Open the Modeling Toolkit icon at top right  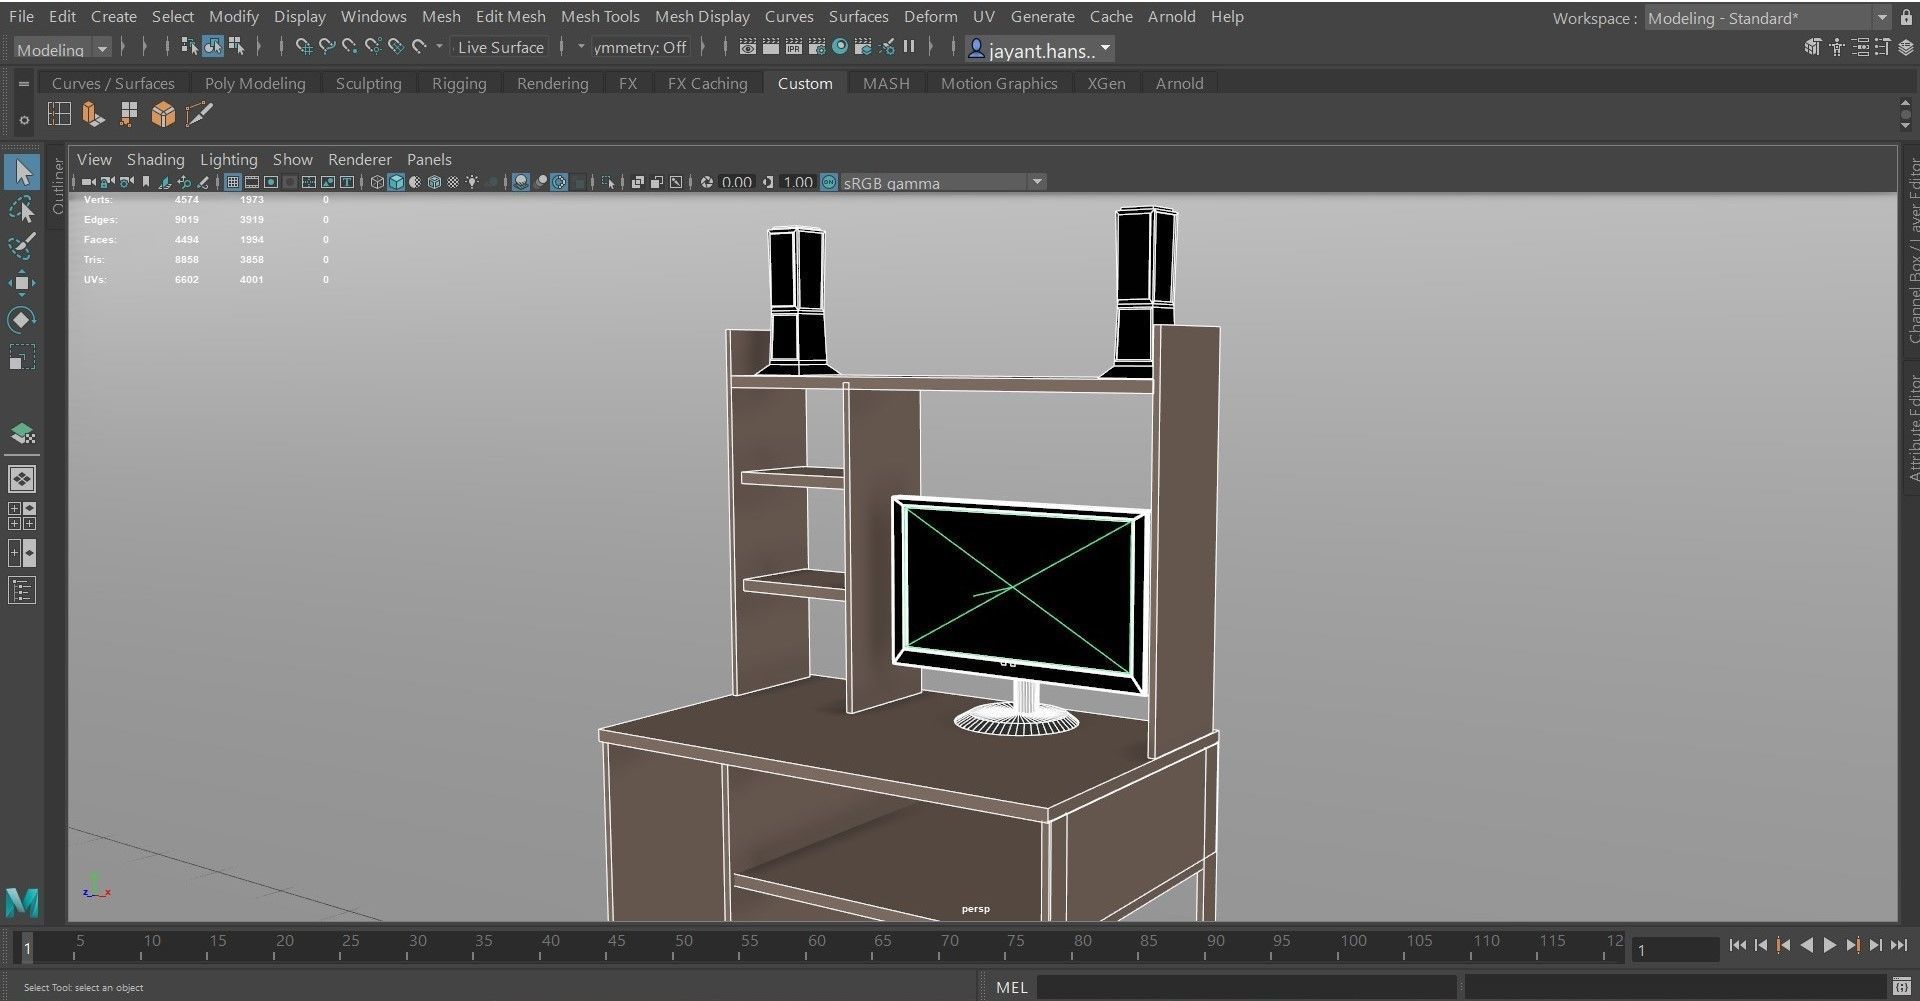tap(1812, 47)
